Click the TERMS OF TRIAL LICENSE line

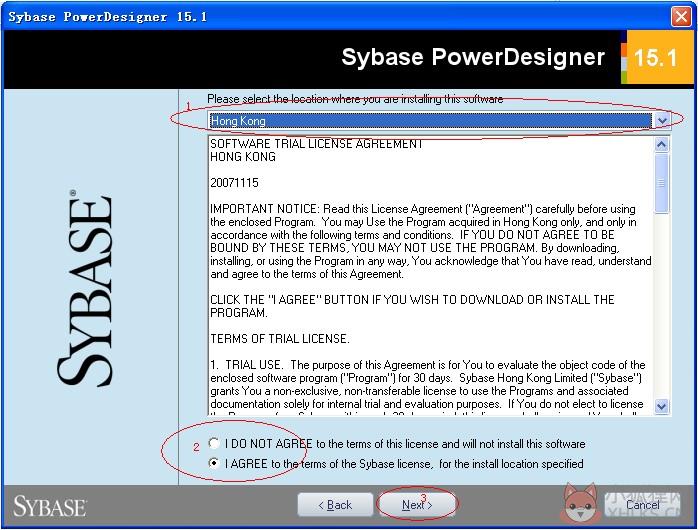point(280,339)
